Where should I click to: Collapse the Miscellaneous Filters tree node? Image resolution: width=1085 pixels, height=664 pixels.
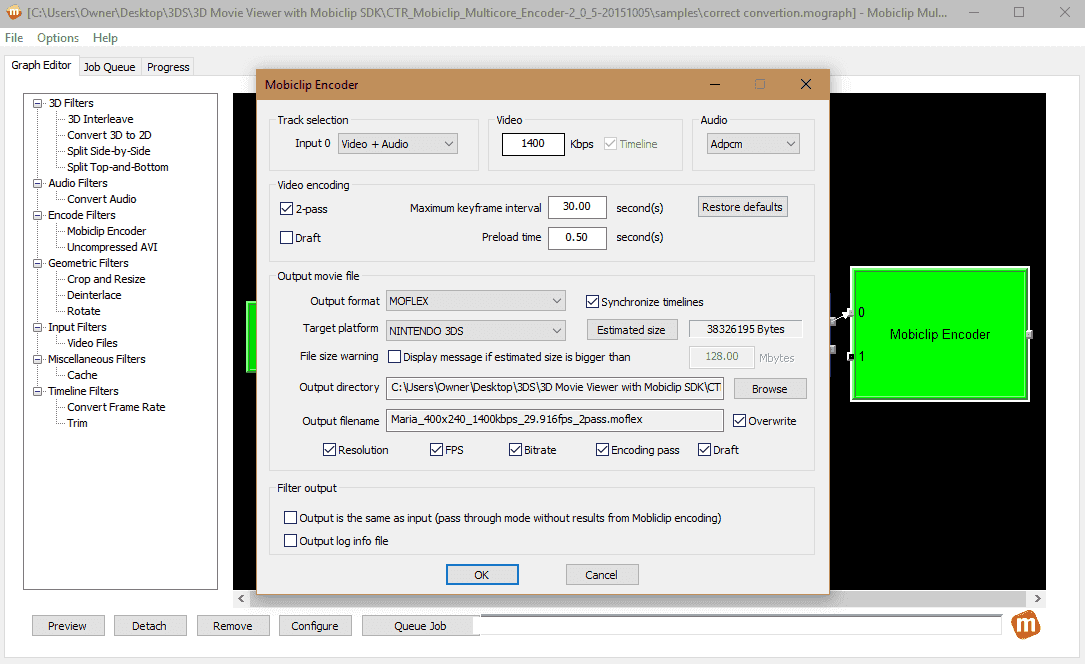point(37,359)
